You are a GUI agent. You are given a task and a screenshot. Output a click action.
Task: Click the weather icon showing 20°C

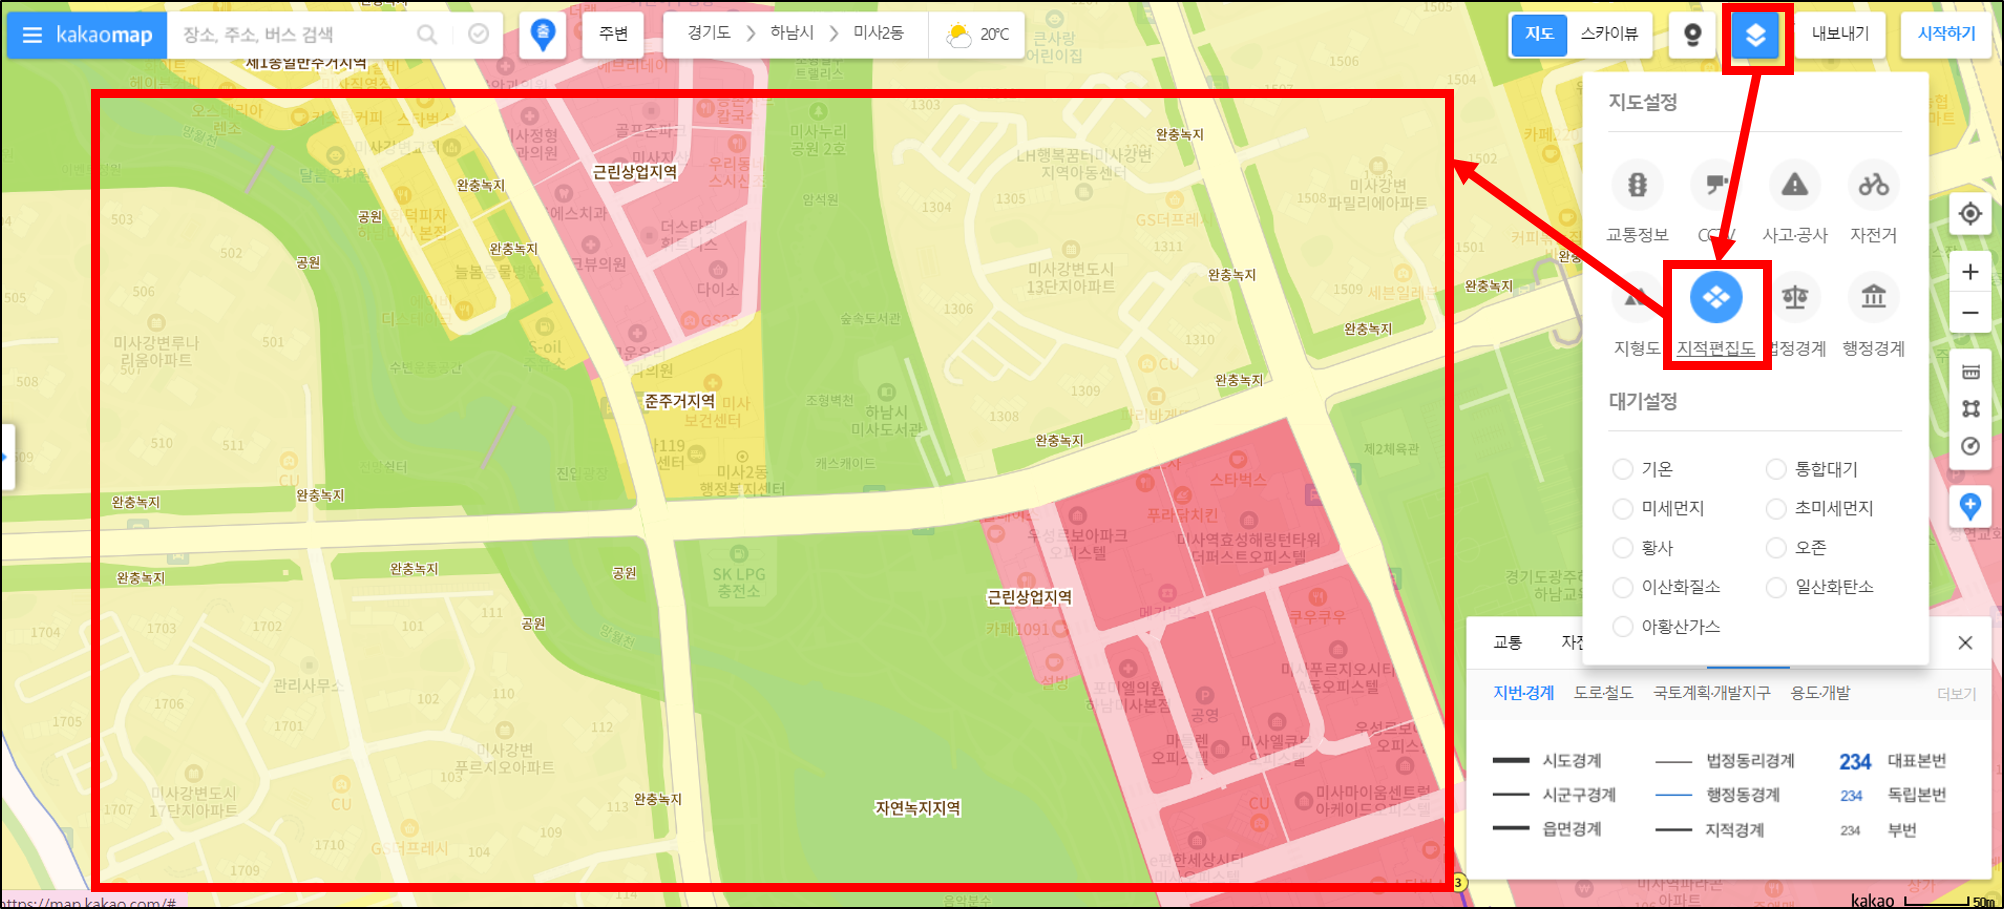tap(959, 35)
